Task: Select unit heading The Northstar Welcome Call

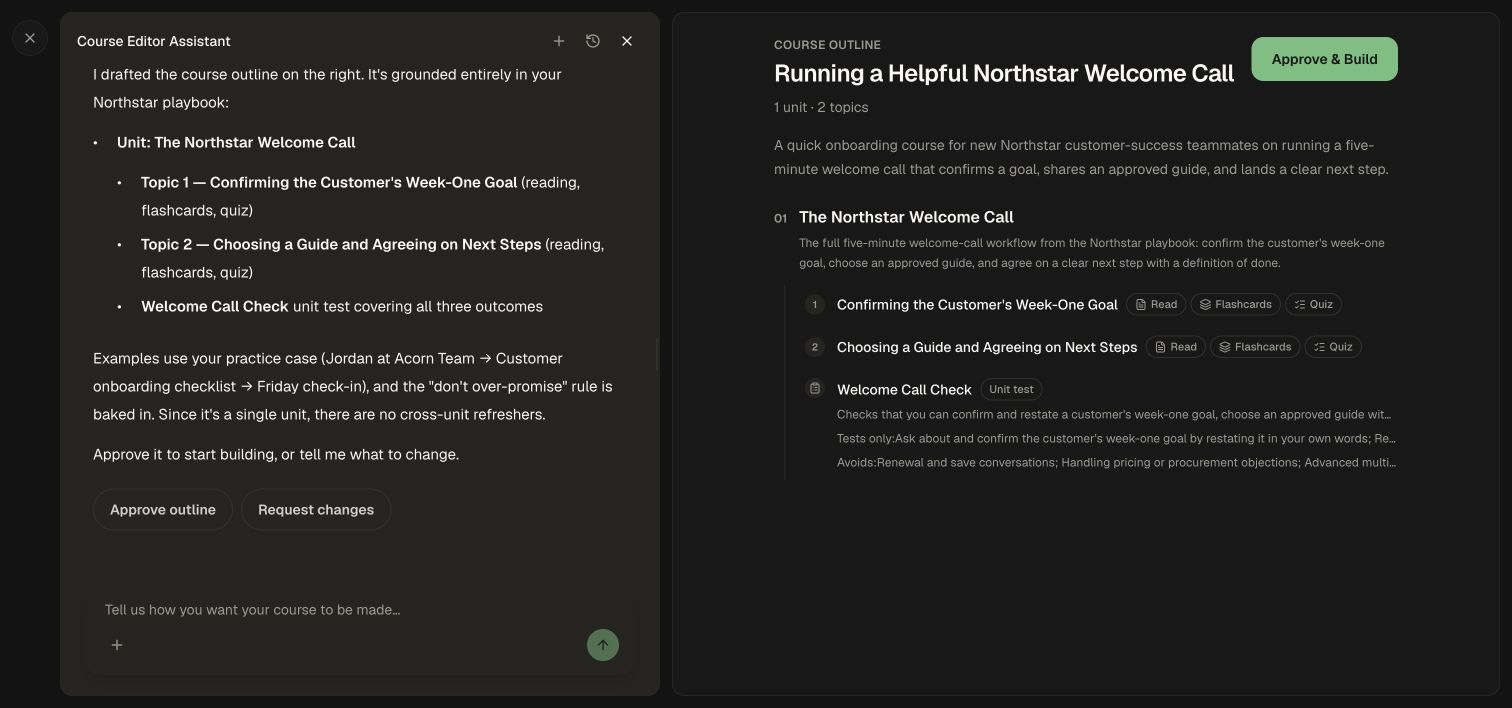Action: [x=906, y=217]
